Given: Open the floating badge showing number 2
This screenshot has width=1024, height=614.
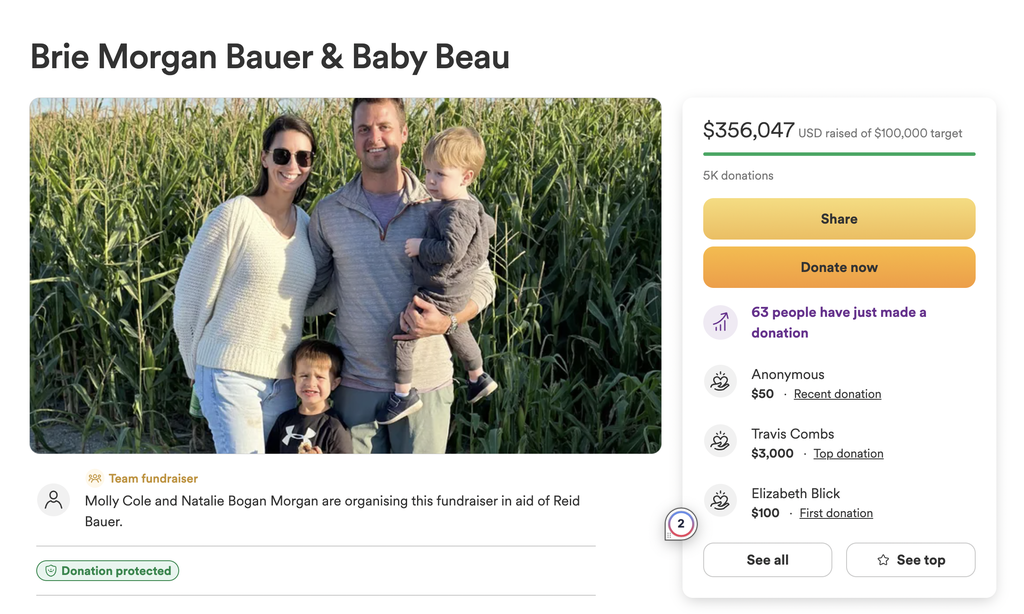Looking at the screenshot, I should (680, 524).
